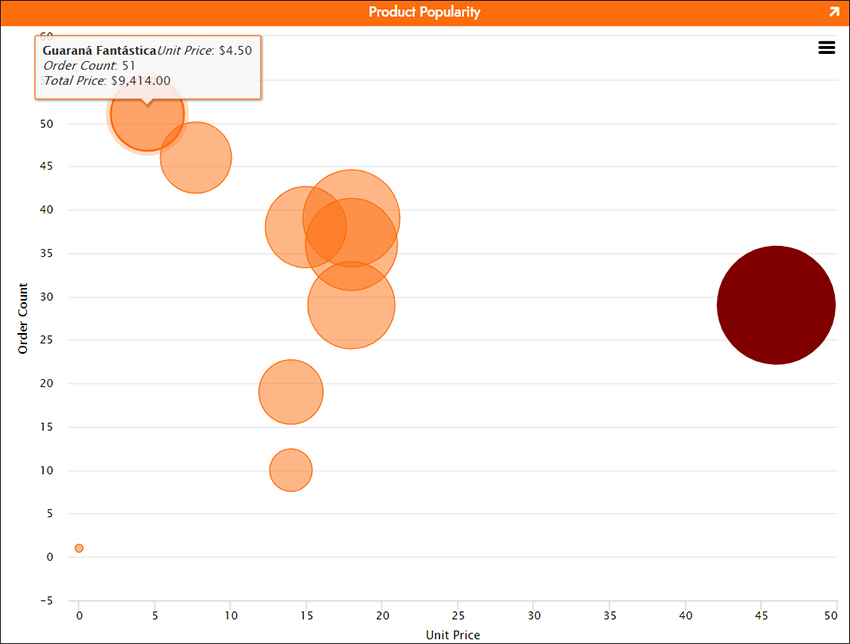Click the diagonal expand arrow in title bar

pos(835,12)
